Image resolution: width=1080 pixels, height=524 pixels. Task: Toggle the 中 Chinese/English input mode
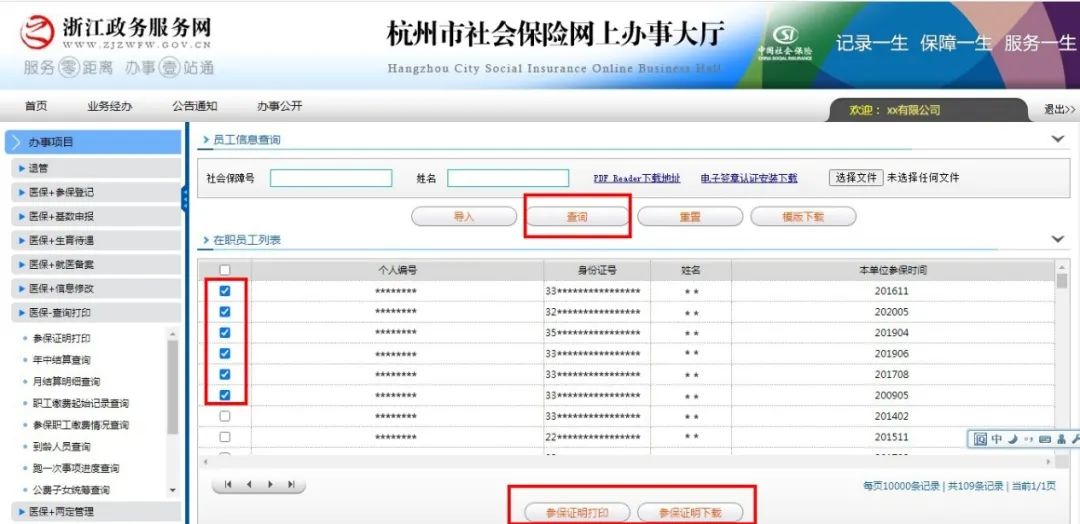click(x=996, y=439)
